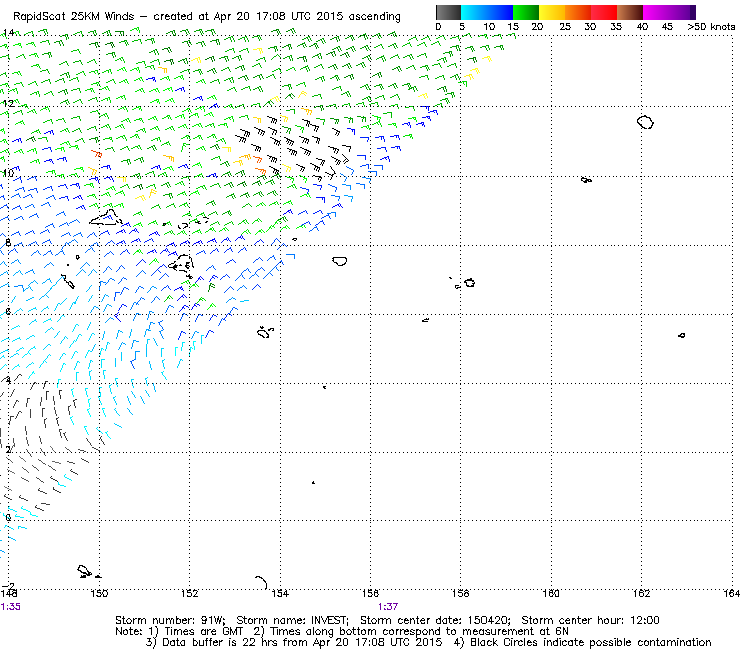Click the magenta 40-45 knots legend color
Image resolution: width=740 pixels, height=650 pixels.
[655, 12]
